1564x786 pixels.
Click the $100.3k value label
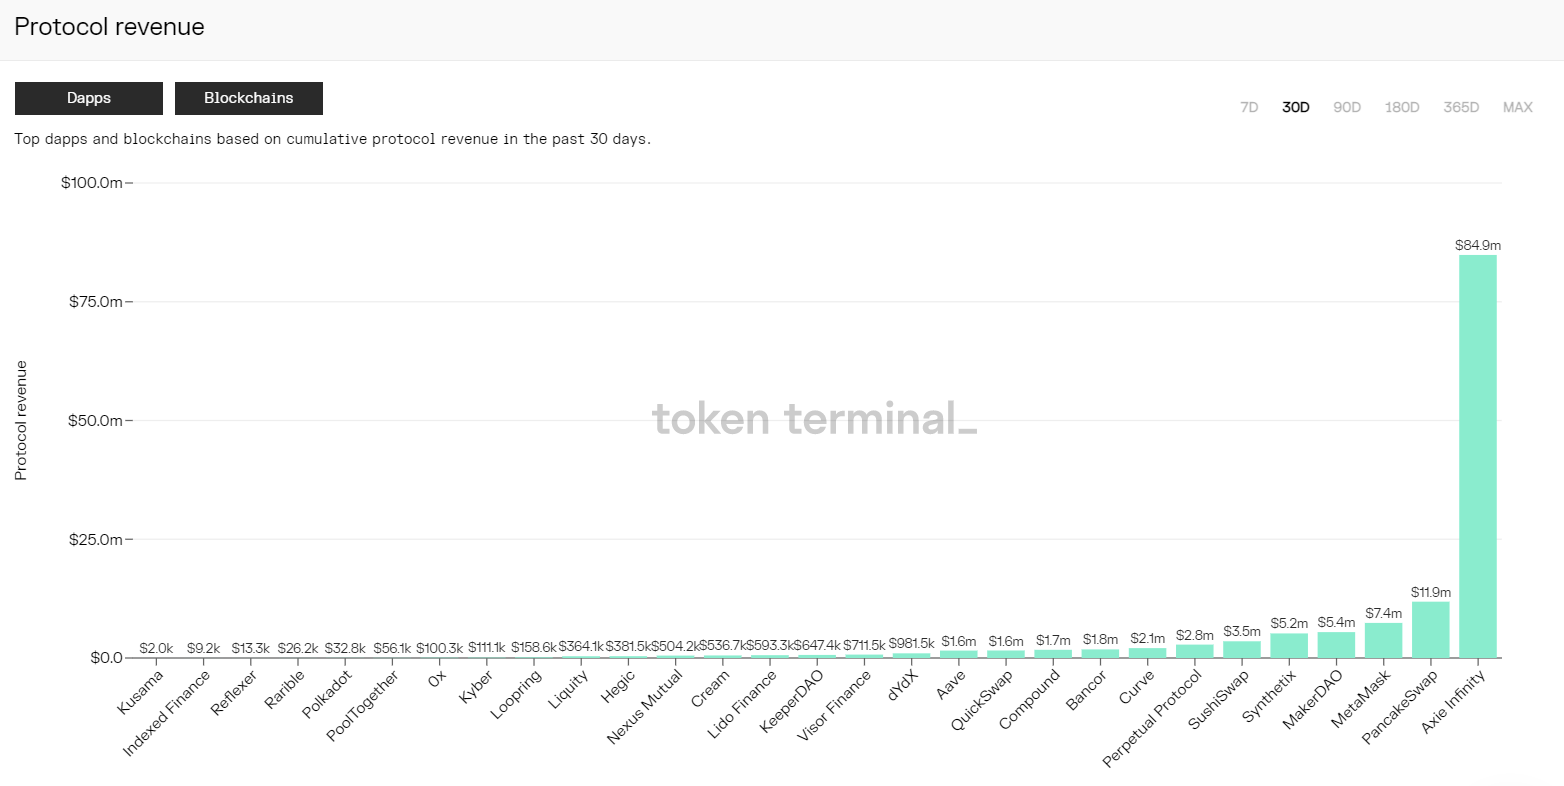[439, 648]
